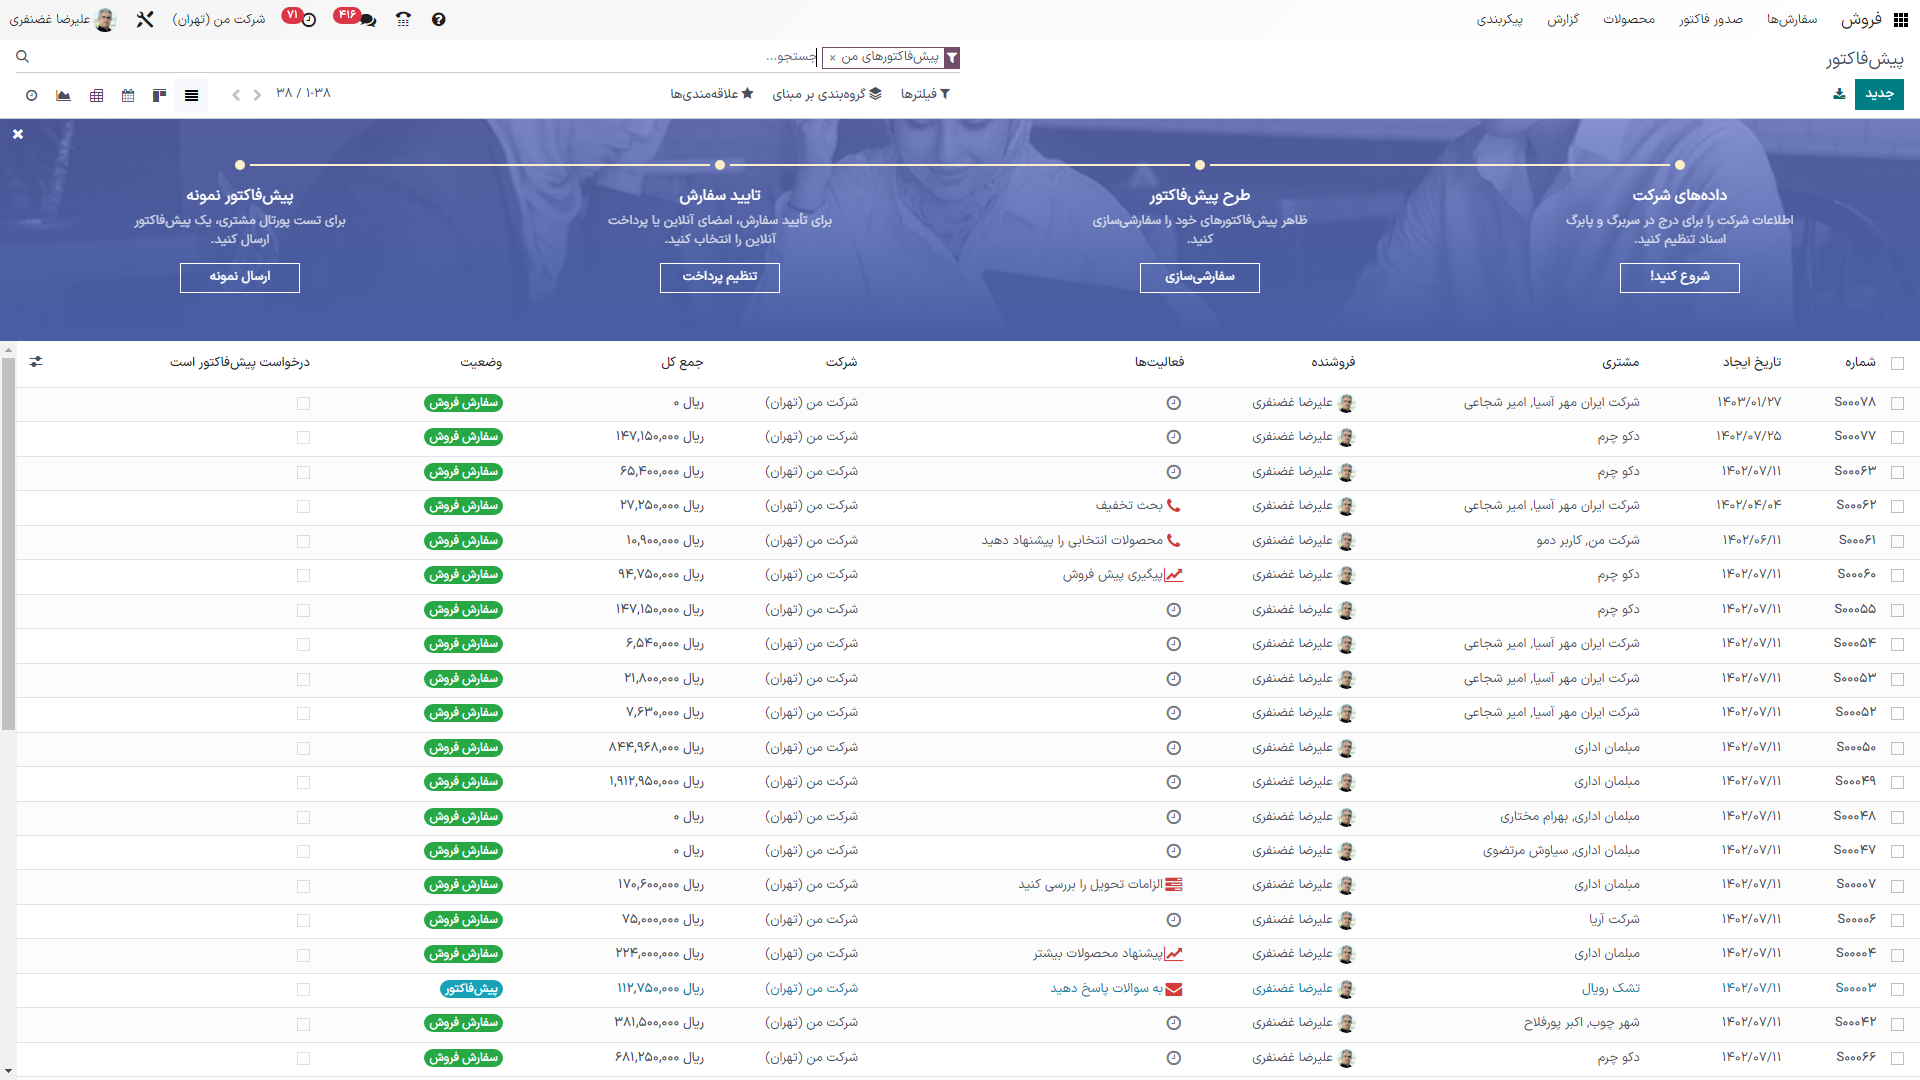This screenshot has height=1080, width=1920.
Task: Open discuss messages icon with 416 badge
Action: tap(367, 19)
